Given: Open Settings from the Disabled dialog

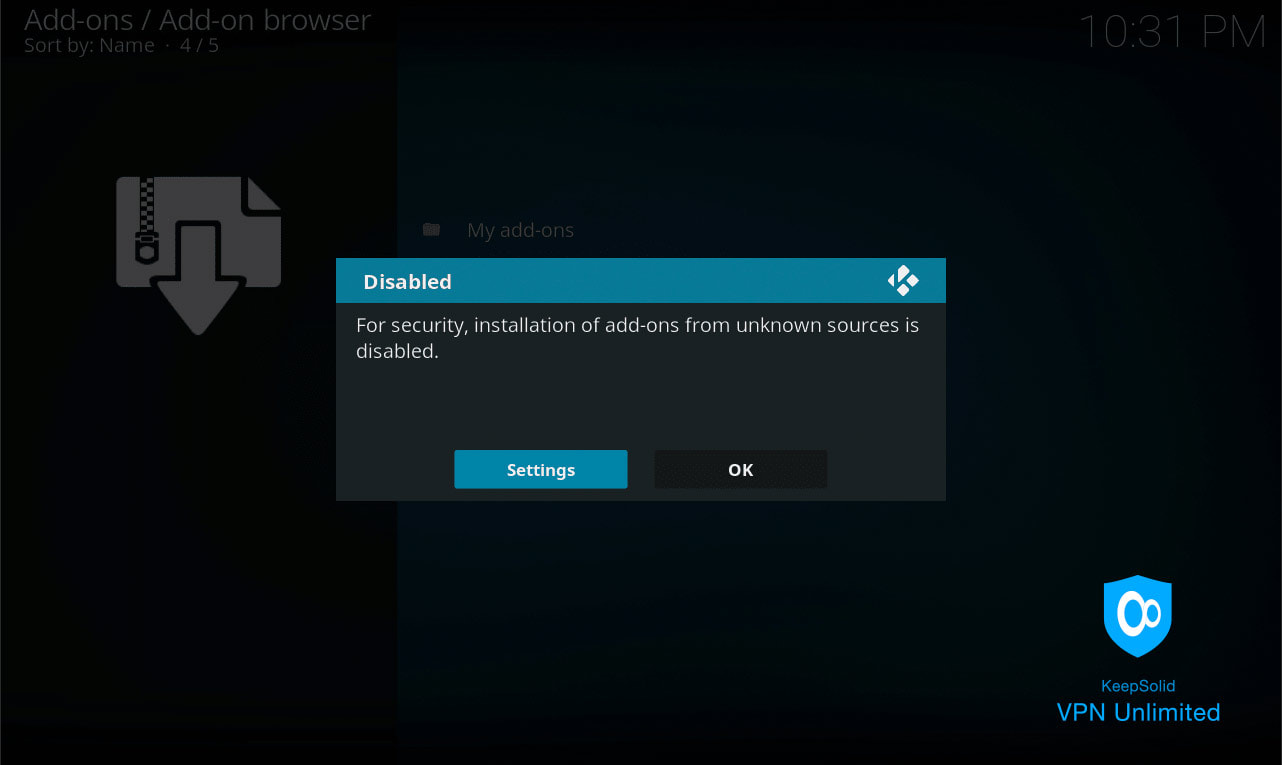Looking at the screenshot, I should 540,469.
